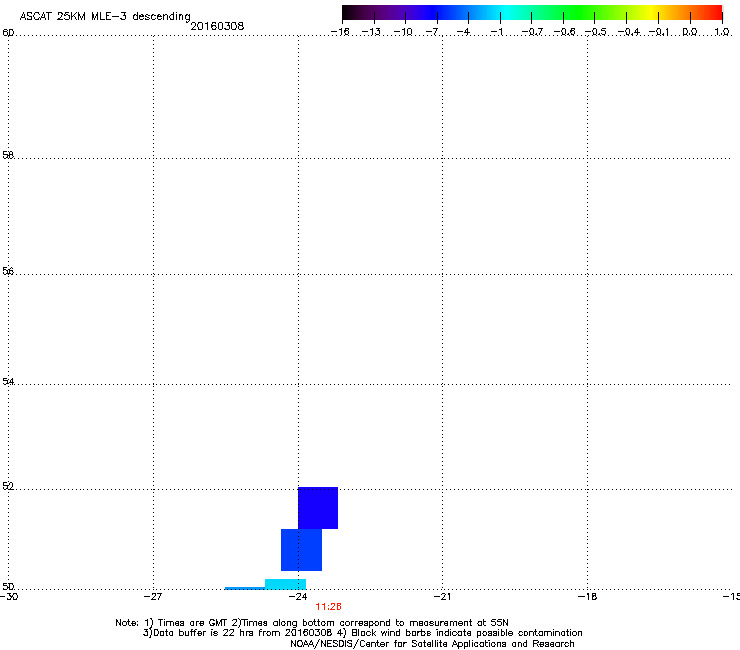Click the colorbar tick label -16

coord(340,32)
